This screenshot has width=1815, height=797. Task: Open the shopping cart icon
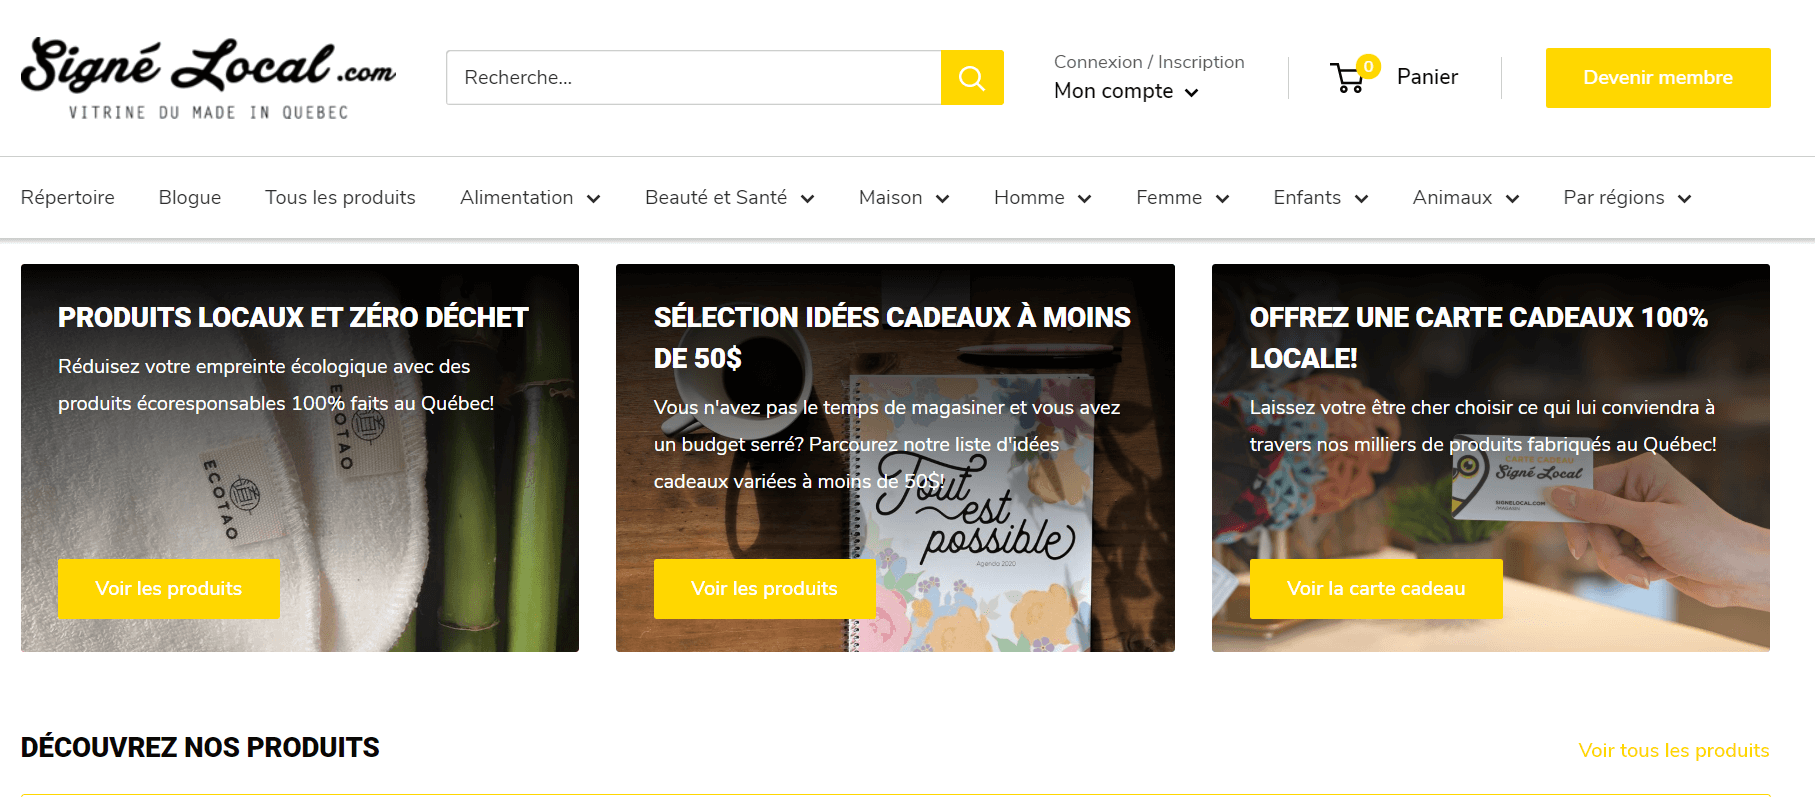[x=1348, y=77]
